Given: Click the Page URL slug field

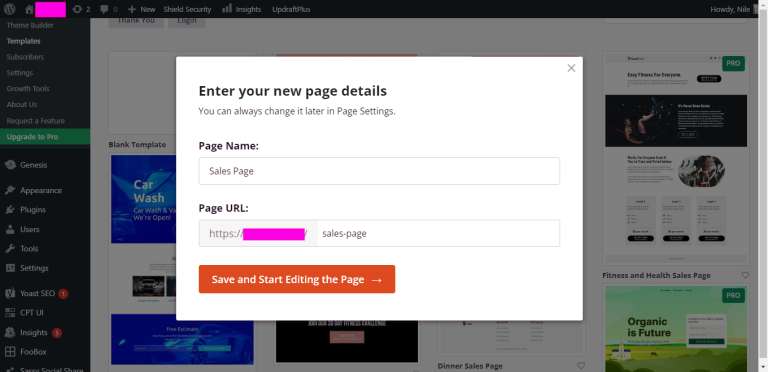Looking at the screenshot, I should 438,233.
